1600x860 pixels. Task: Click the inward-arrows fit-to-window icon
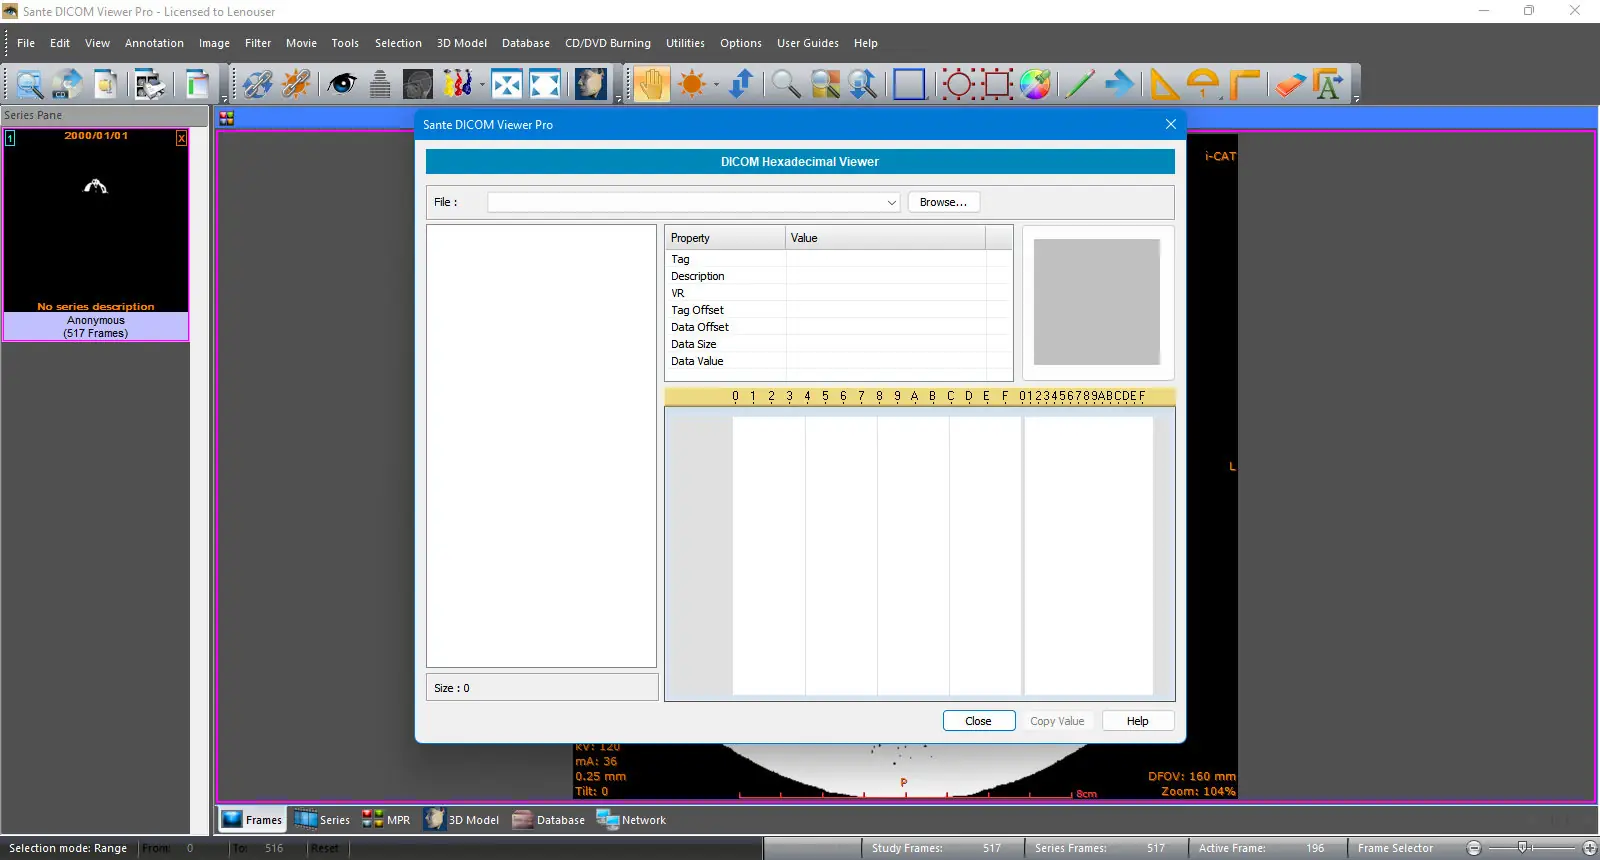(x=507, y=84)
